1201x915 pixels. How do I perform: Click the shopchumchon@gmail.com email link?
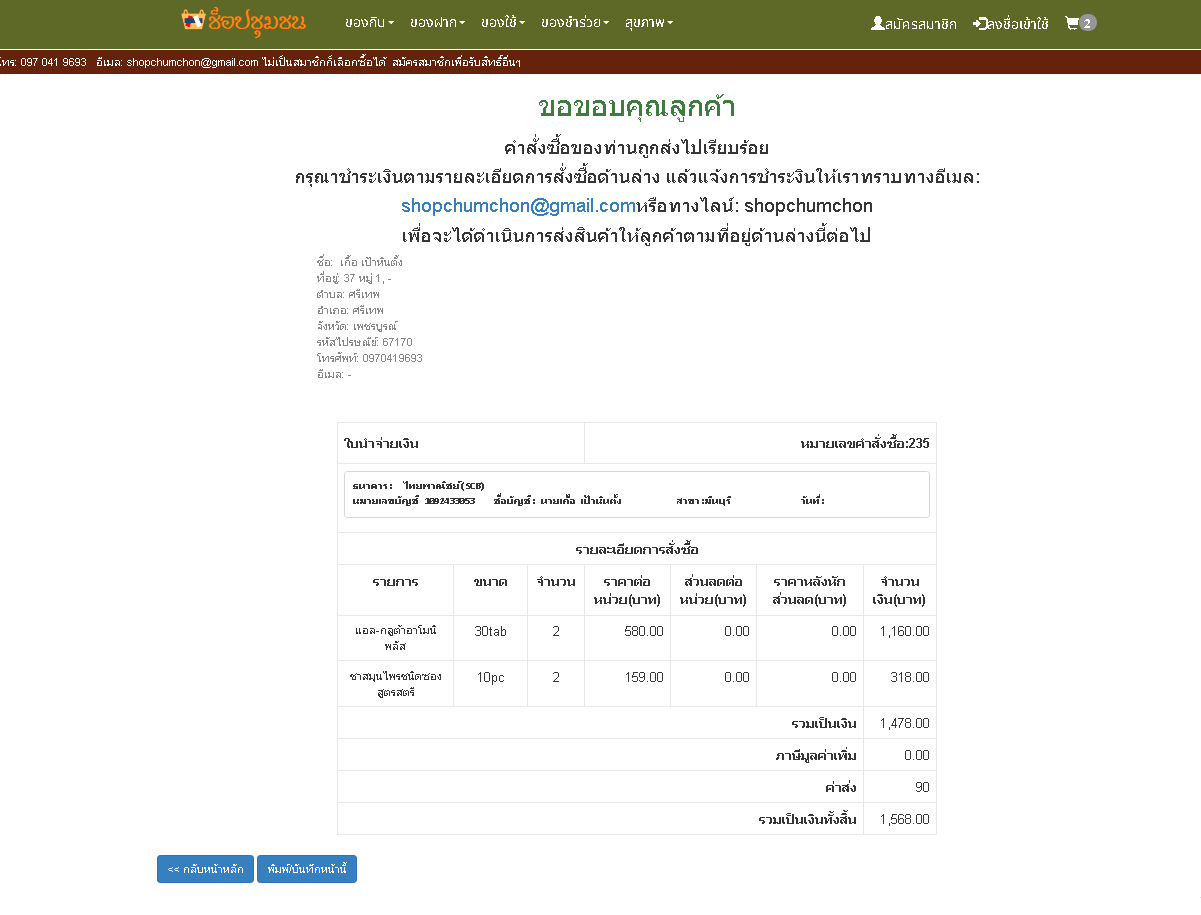point(519,206)
